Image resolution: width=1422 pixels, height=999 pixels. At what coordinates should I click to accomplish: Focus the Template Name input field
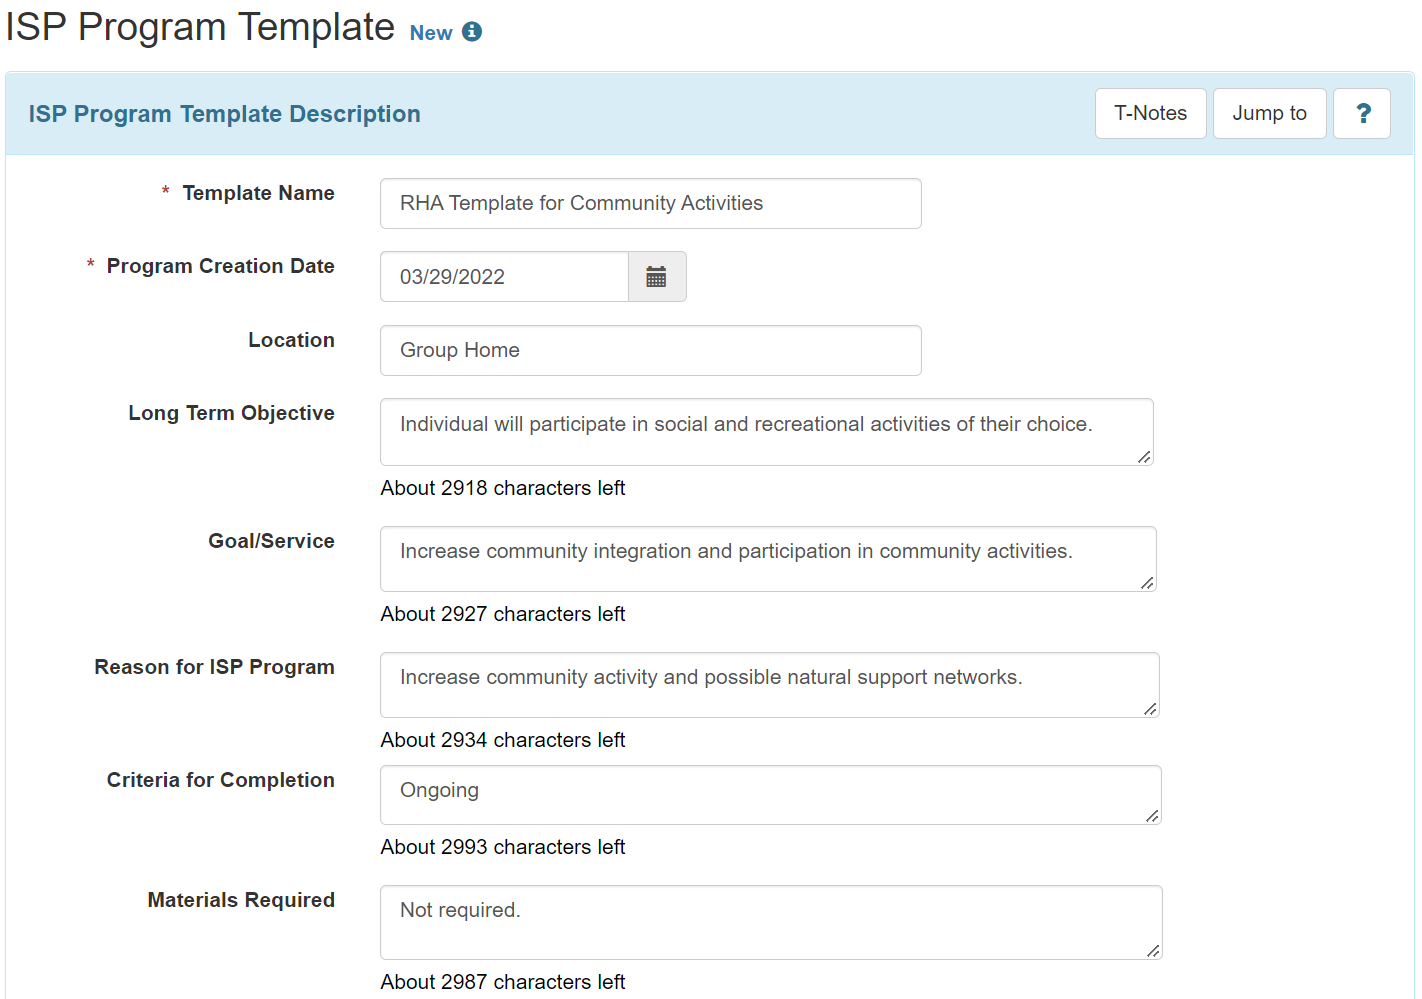coord(651,204)
